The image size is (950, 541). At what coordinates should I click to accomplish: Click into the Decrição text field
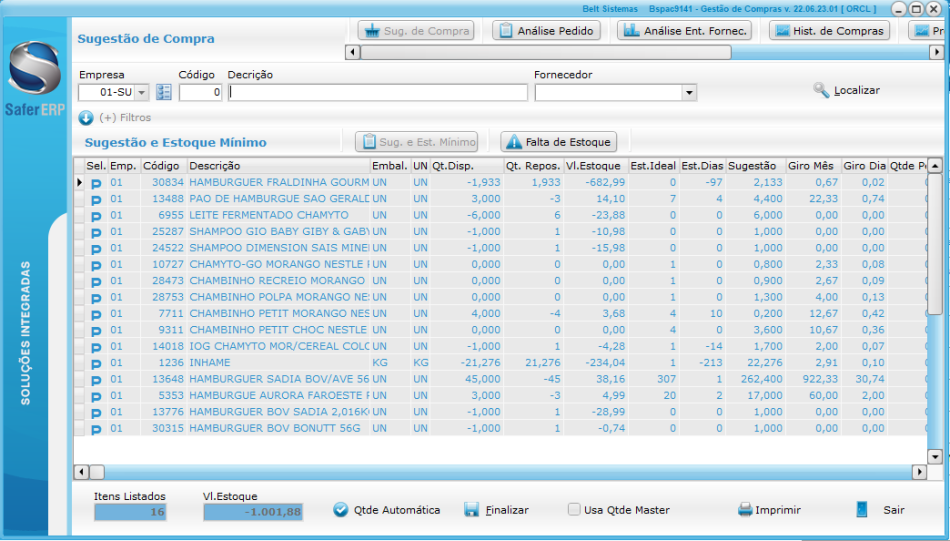tap(378, 93)
